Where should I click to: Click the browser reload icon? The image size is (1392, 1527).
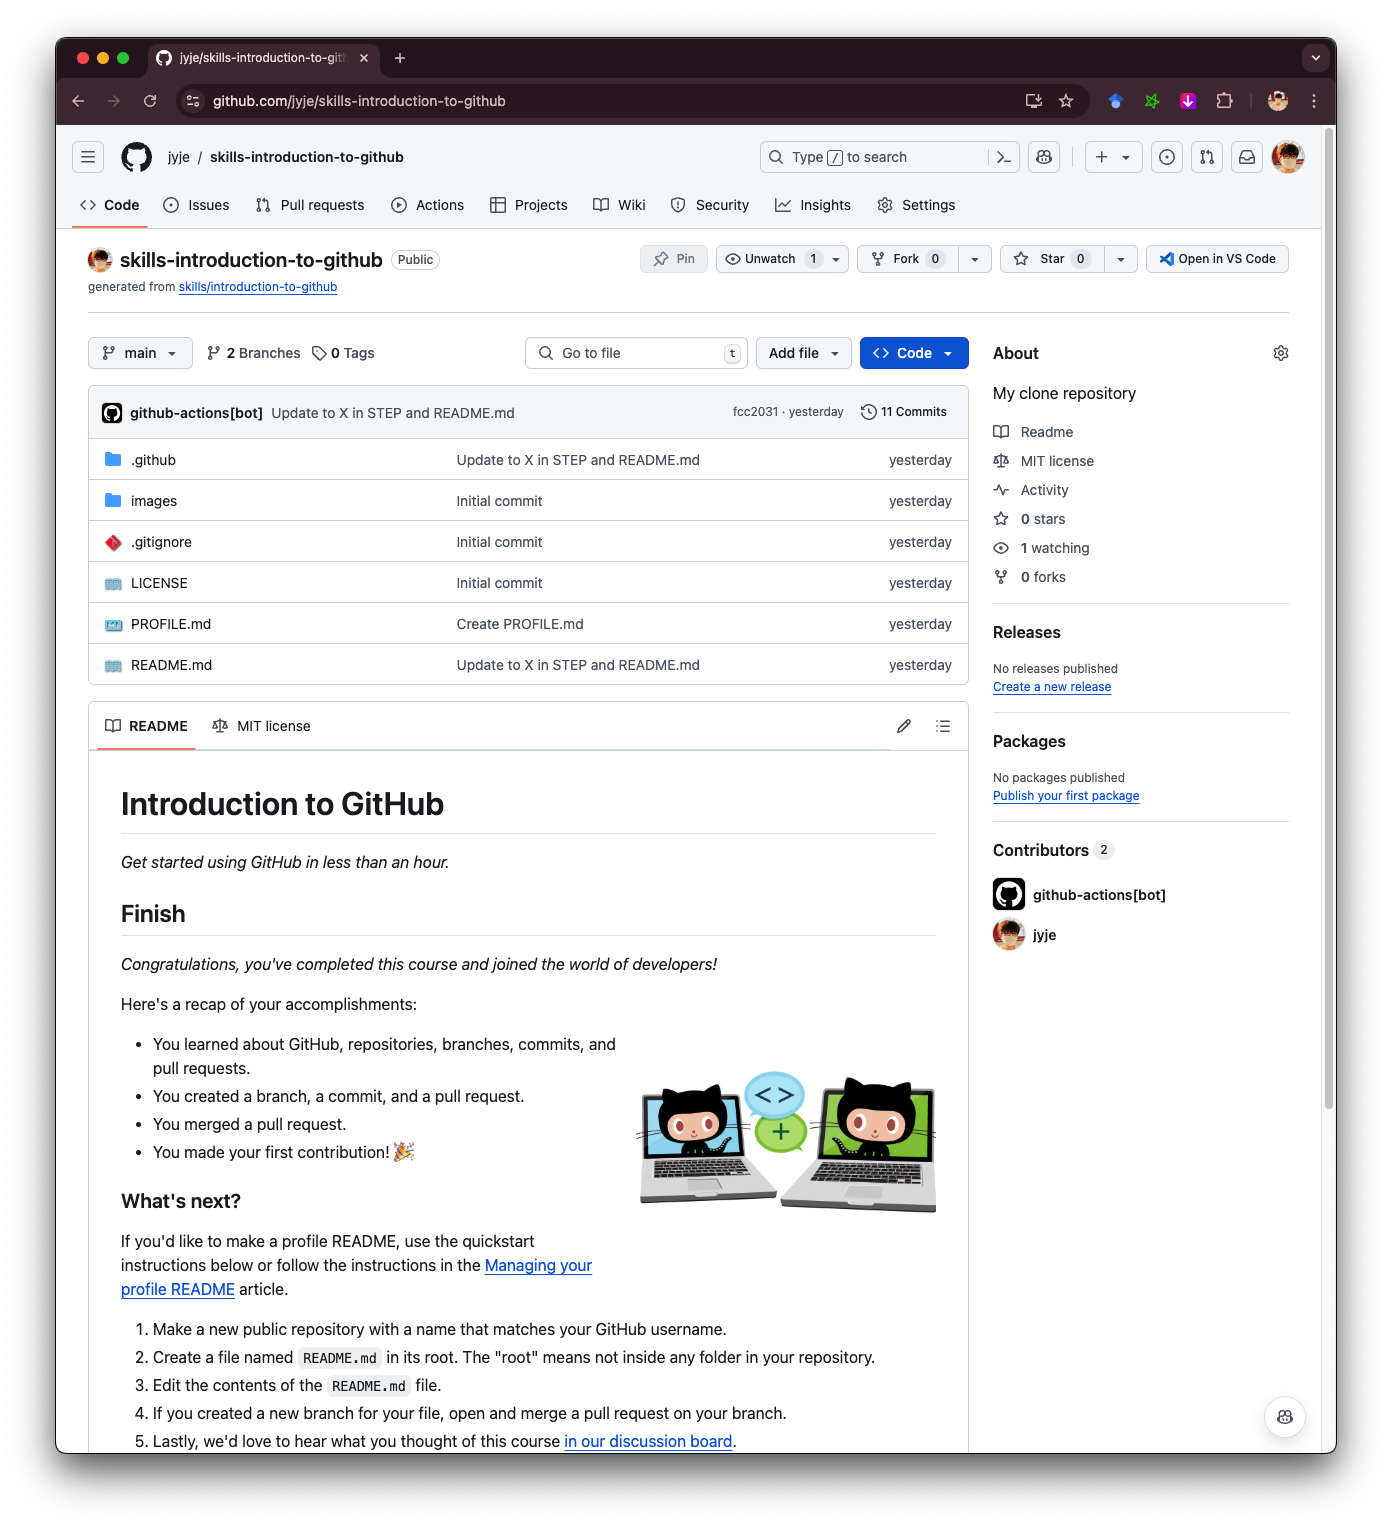pos(150,101)
